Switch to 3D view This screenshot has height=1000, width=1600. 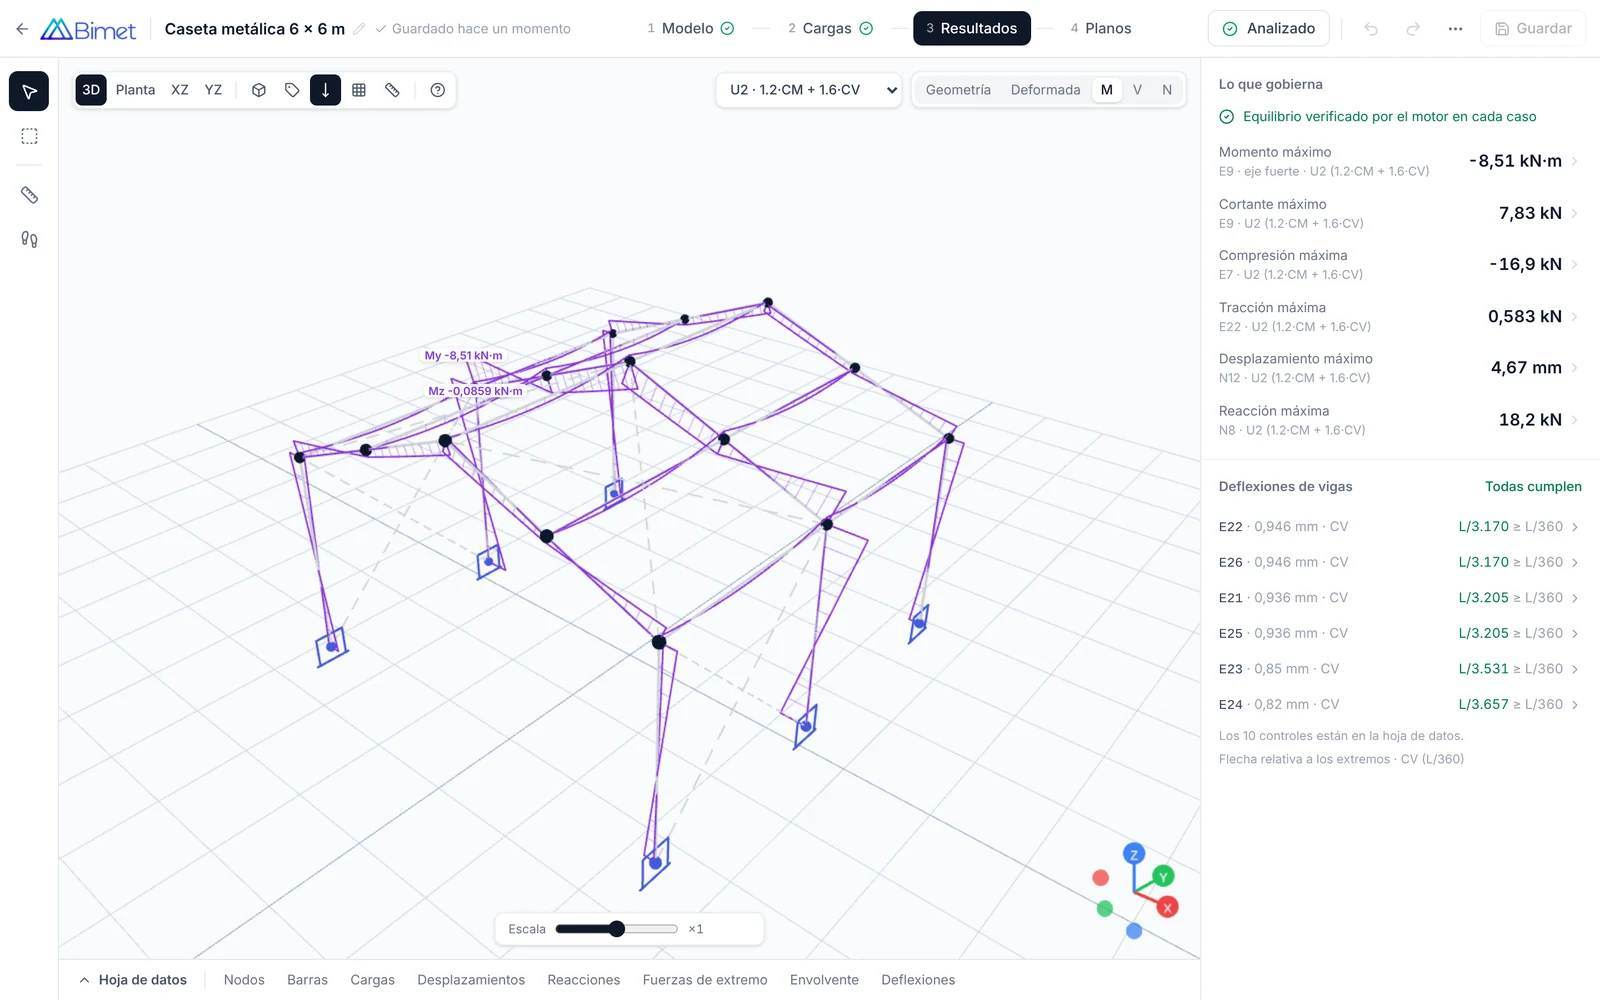click(x=91, y=90)
